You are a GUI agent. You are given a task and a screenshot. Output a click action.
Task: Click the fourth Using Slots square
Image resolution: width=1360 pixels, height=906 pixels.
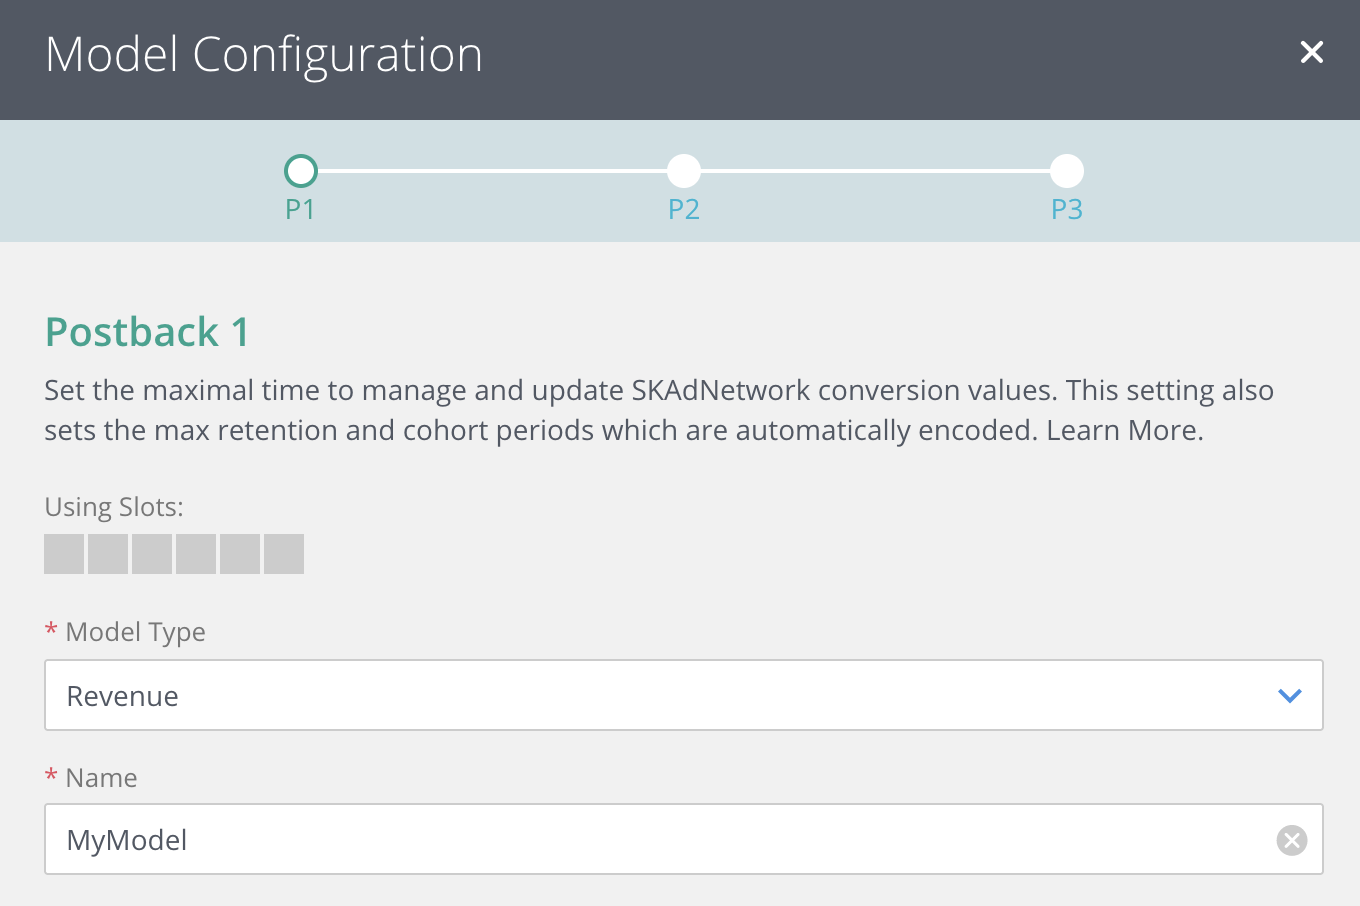click(x=196, y=553)
